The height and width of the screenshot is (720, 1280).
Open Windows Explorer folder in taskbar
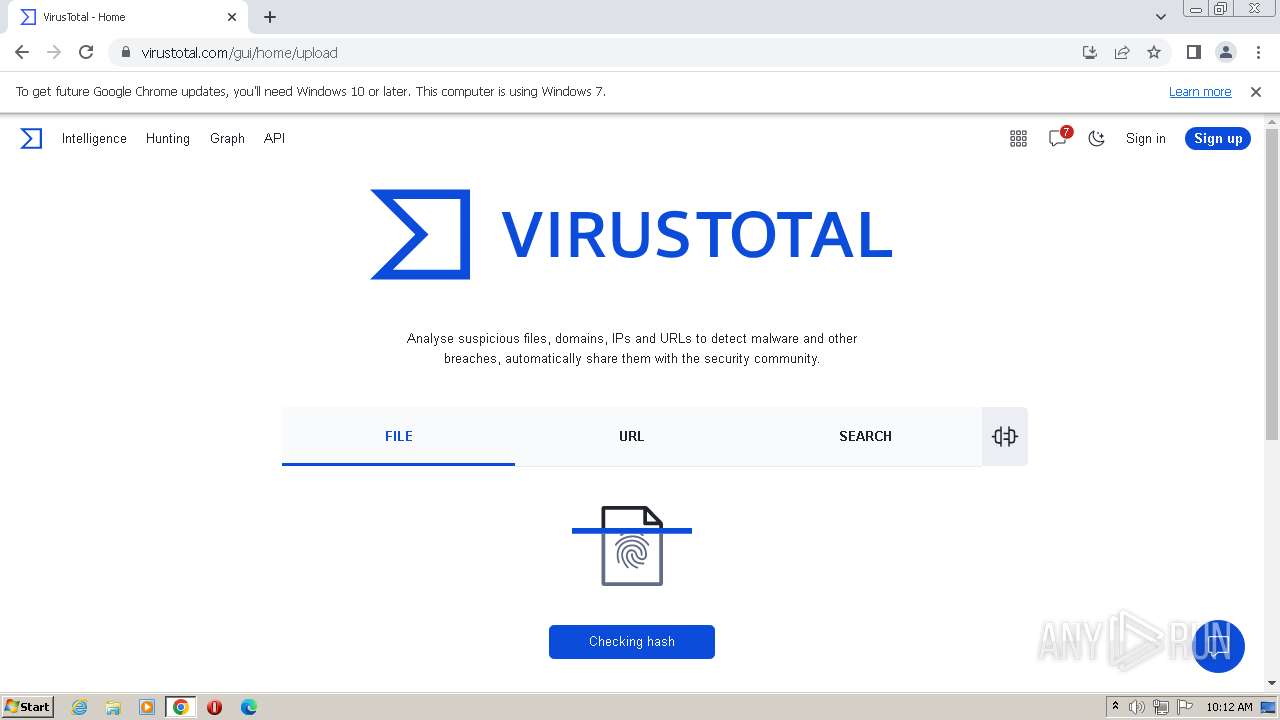pos(113,707)
